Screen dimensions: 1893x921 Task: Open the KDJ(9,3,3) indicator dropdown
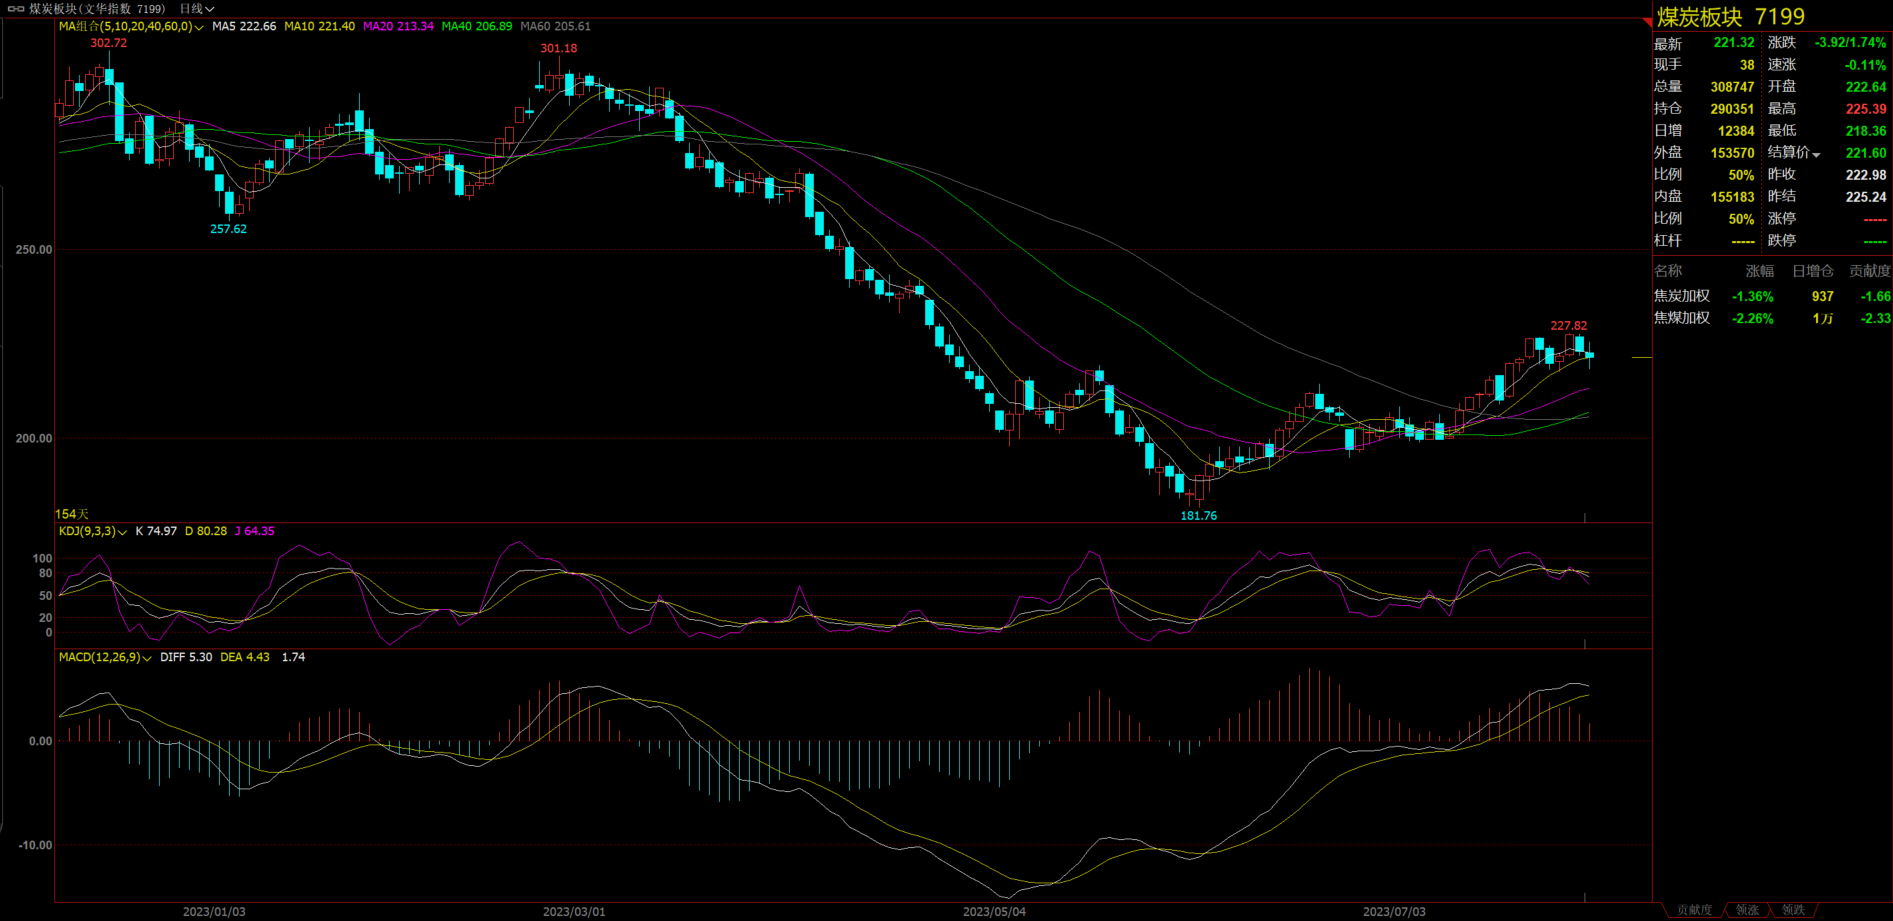tap(123, 532)
